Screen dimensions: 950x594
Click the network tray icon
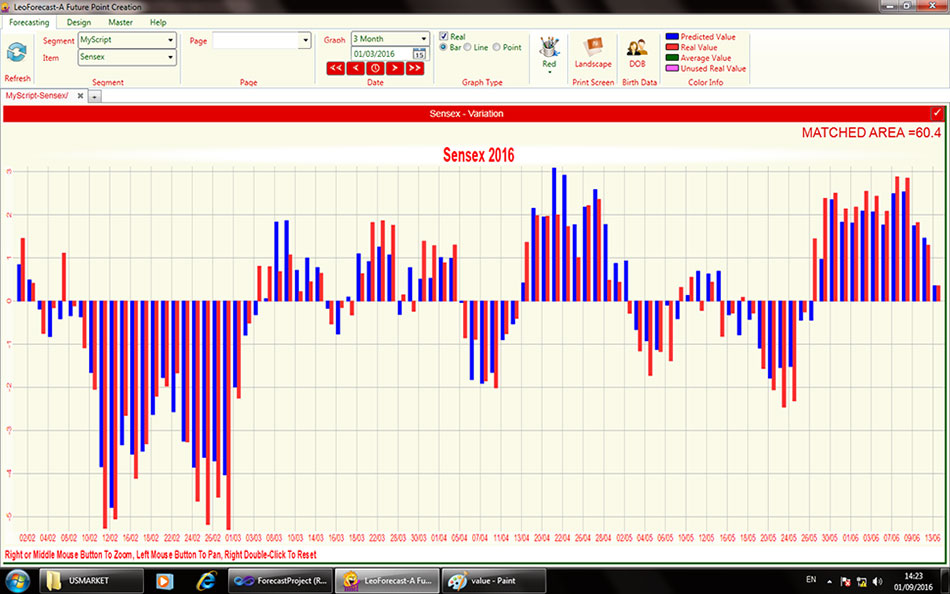coord(862,582)
